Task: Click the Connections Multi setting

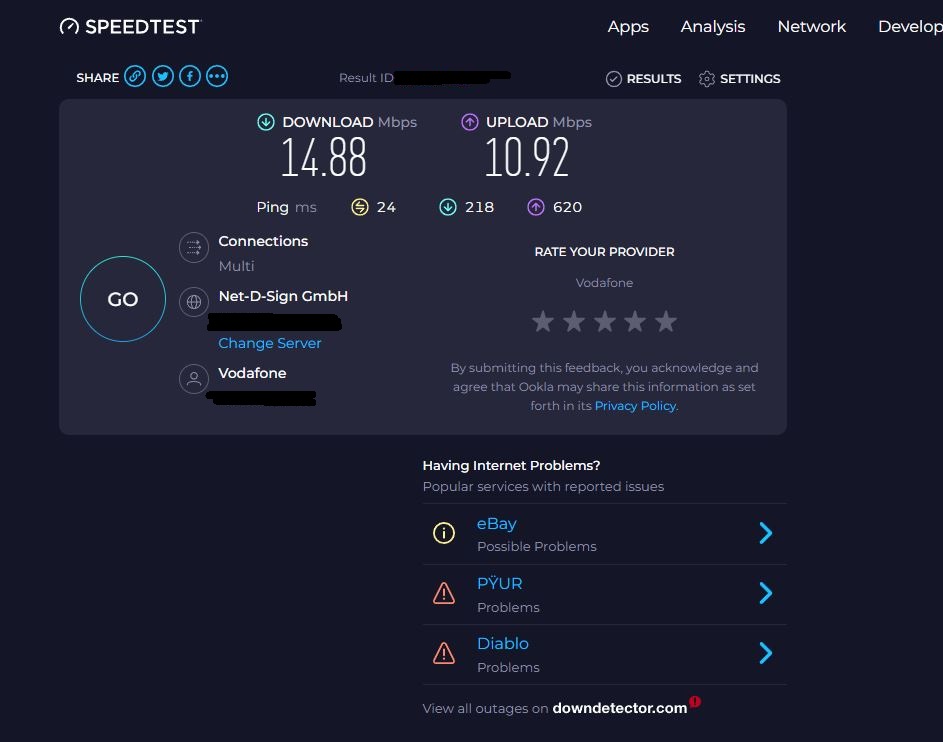Action: click(236, 266)
